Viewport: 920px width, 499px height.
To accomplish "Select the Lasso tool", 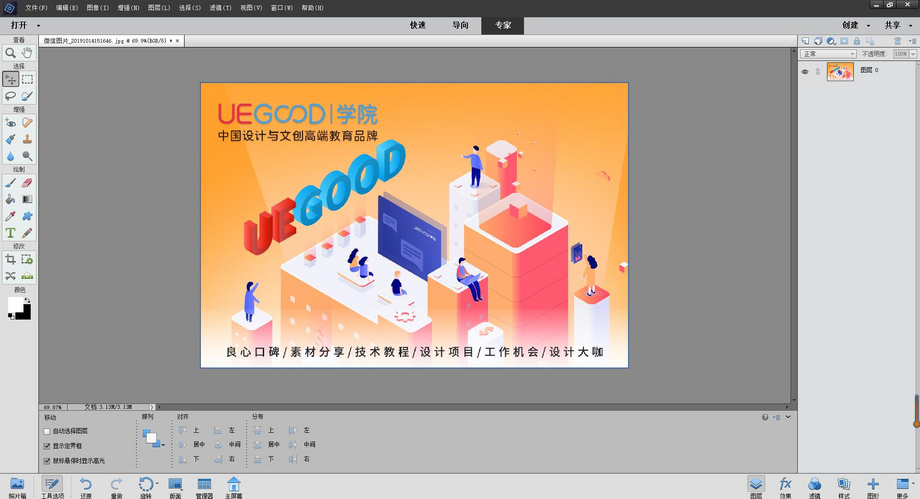I will pos(11,96).
